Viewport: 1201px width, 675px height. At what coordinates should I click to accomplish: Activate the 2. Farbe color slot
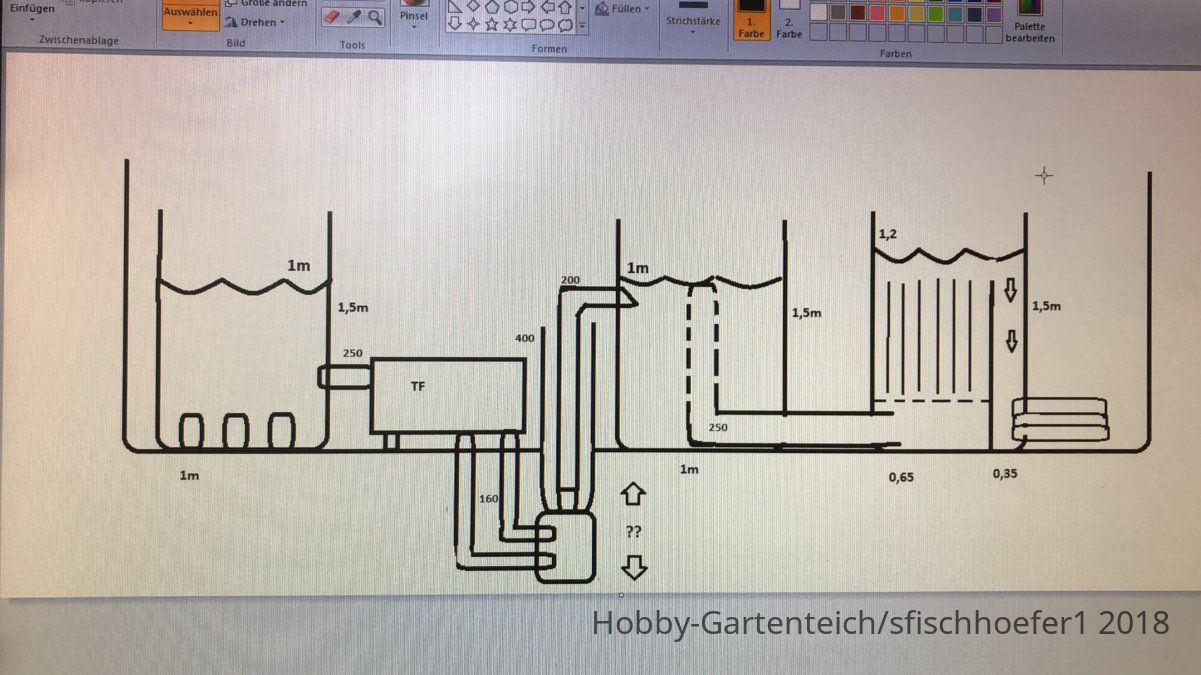tap(789, 19)
